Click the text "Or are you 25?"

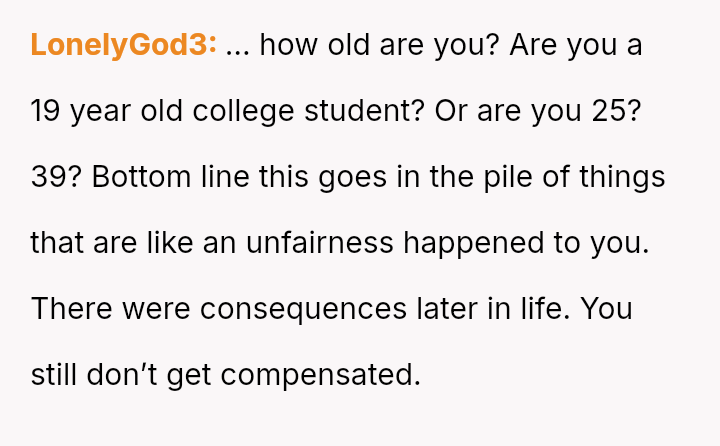[x=538, y=111]
